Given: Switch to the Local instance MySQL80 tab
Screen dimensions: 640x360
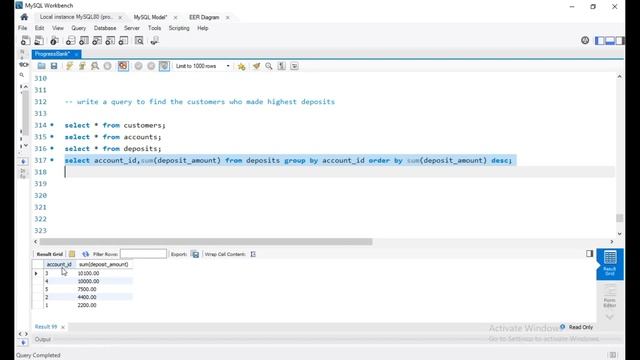Looking at the screenshot, I should [x=76, y=17].
